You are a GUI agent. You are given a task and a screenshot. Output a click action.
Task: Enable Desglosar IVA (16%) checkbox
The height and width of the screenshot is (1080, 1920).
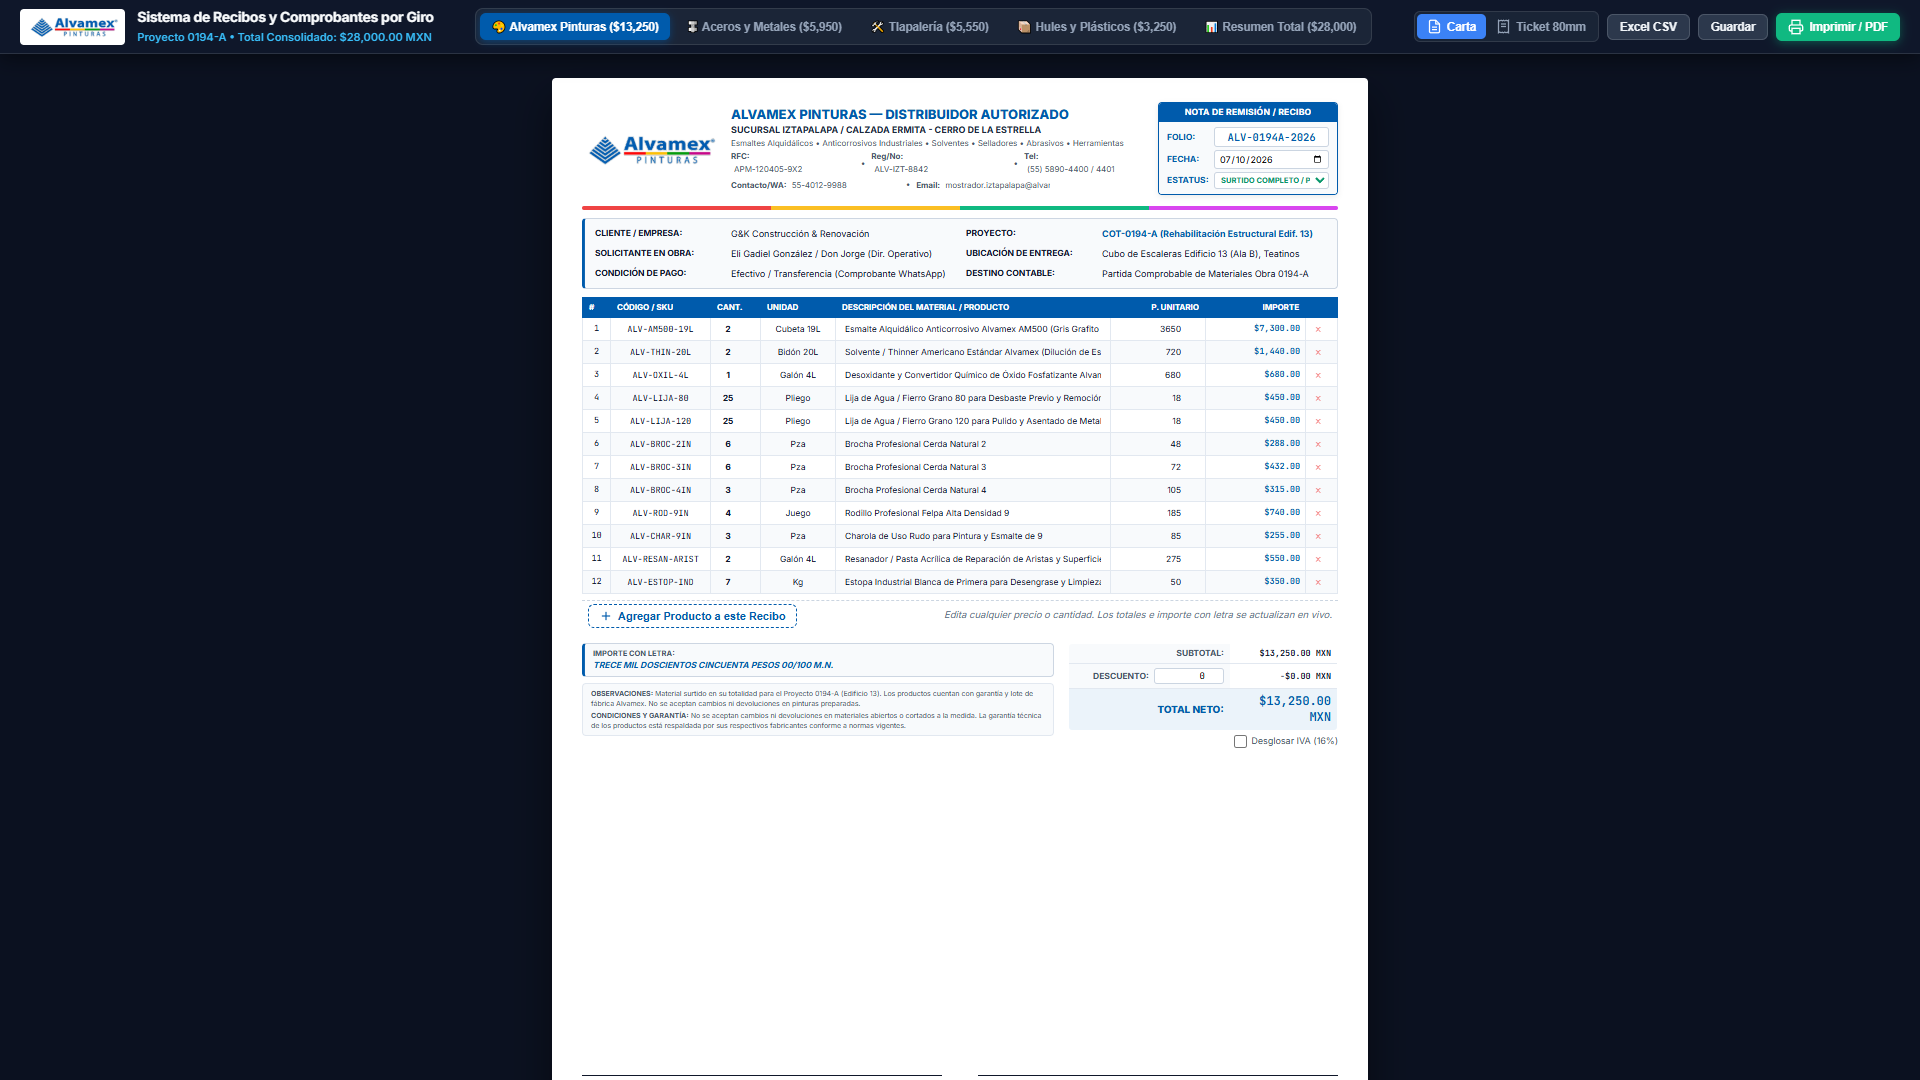coord(1240,741)
